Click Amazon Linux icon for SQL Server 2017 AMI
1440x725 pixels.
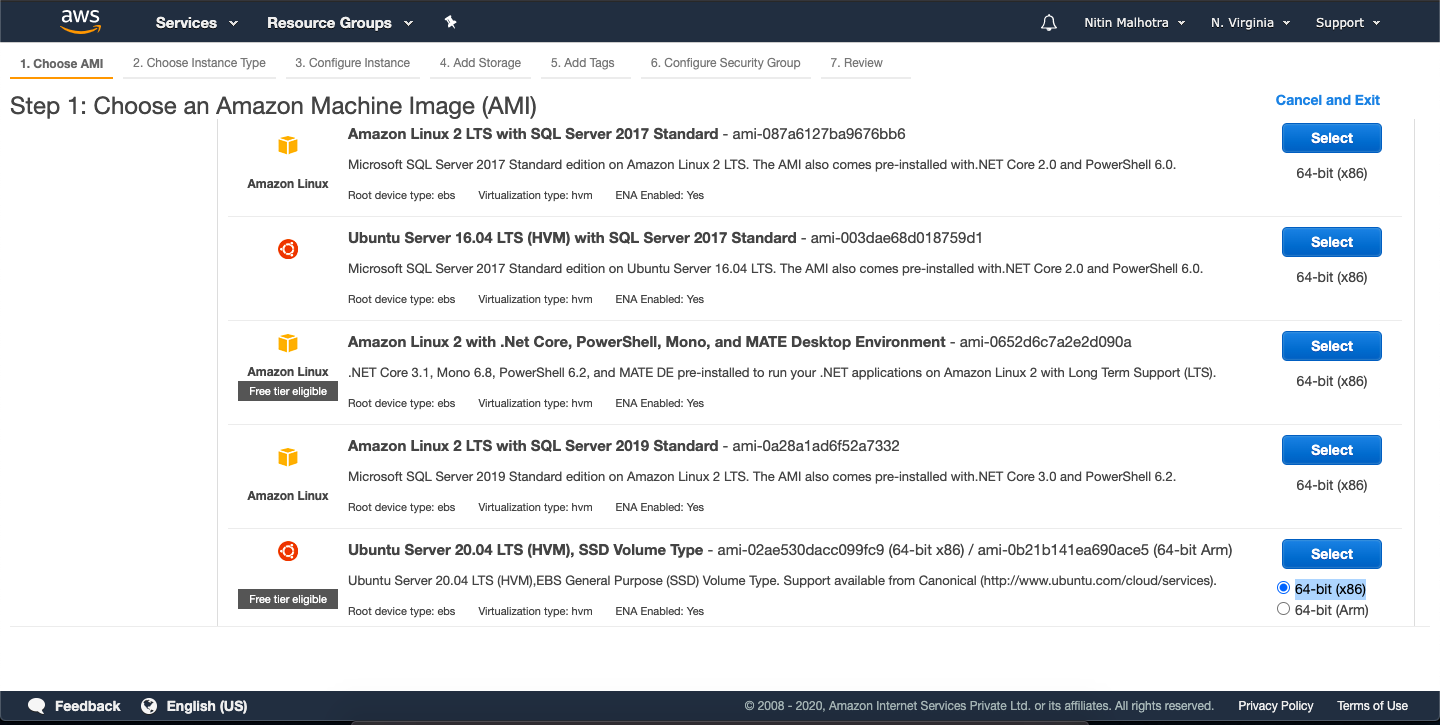288,146
